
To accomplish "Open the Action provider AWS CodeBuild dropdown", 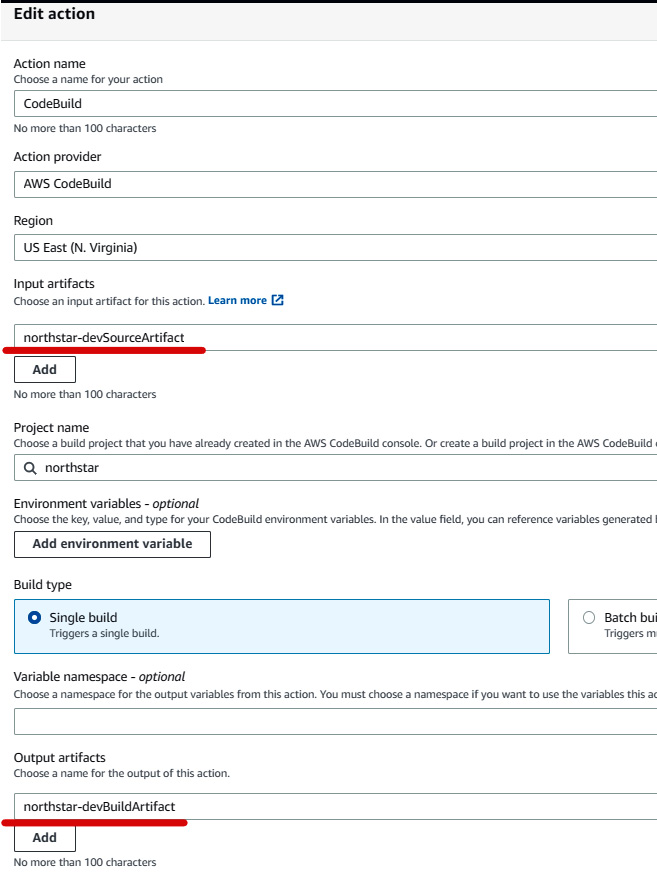I will 335,184.
